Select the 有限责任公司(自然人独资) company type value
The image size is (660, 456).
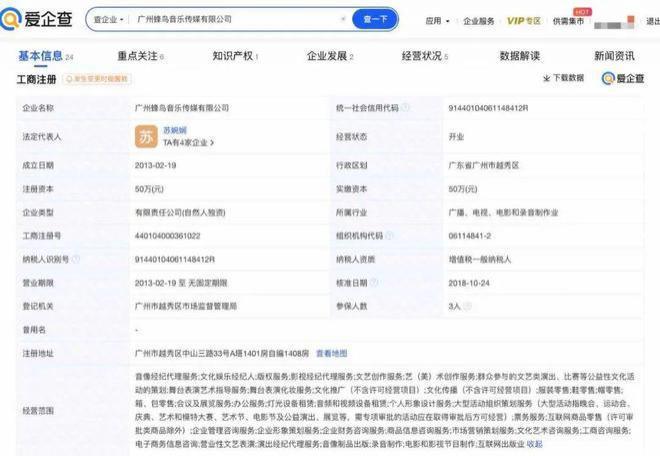point(180,213)
